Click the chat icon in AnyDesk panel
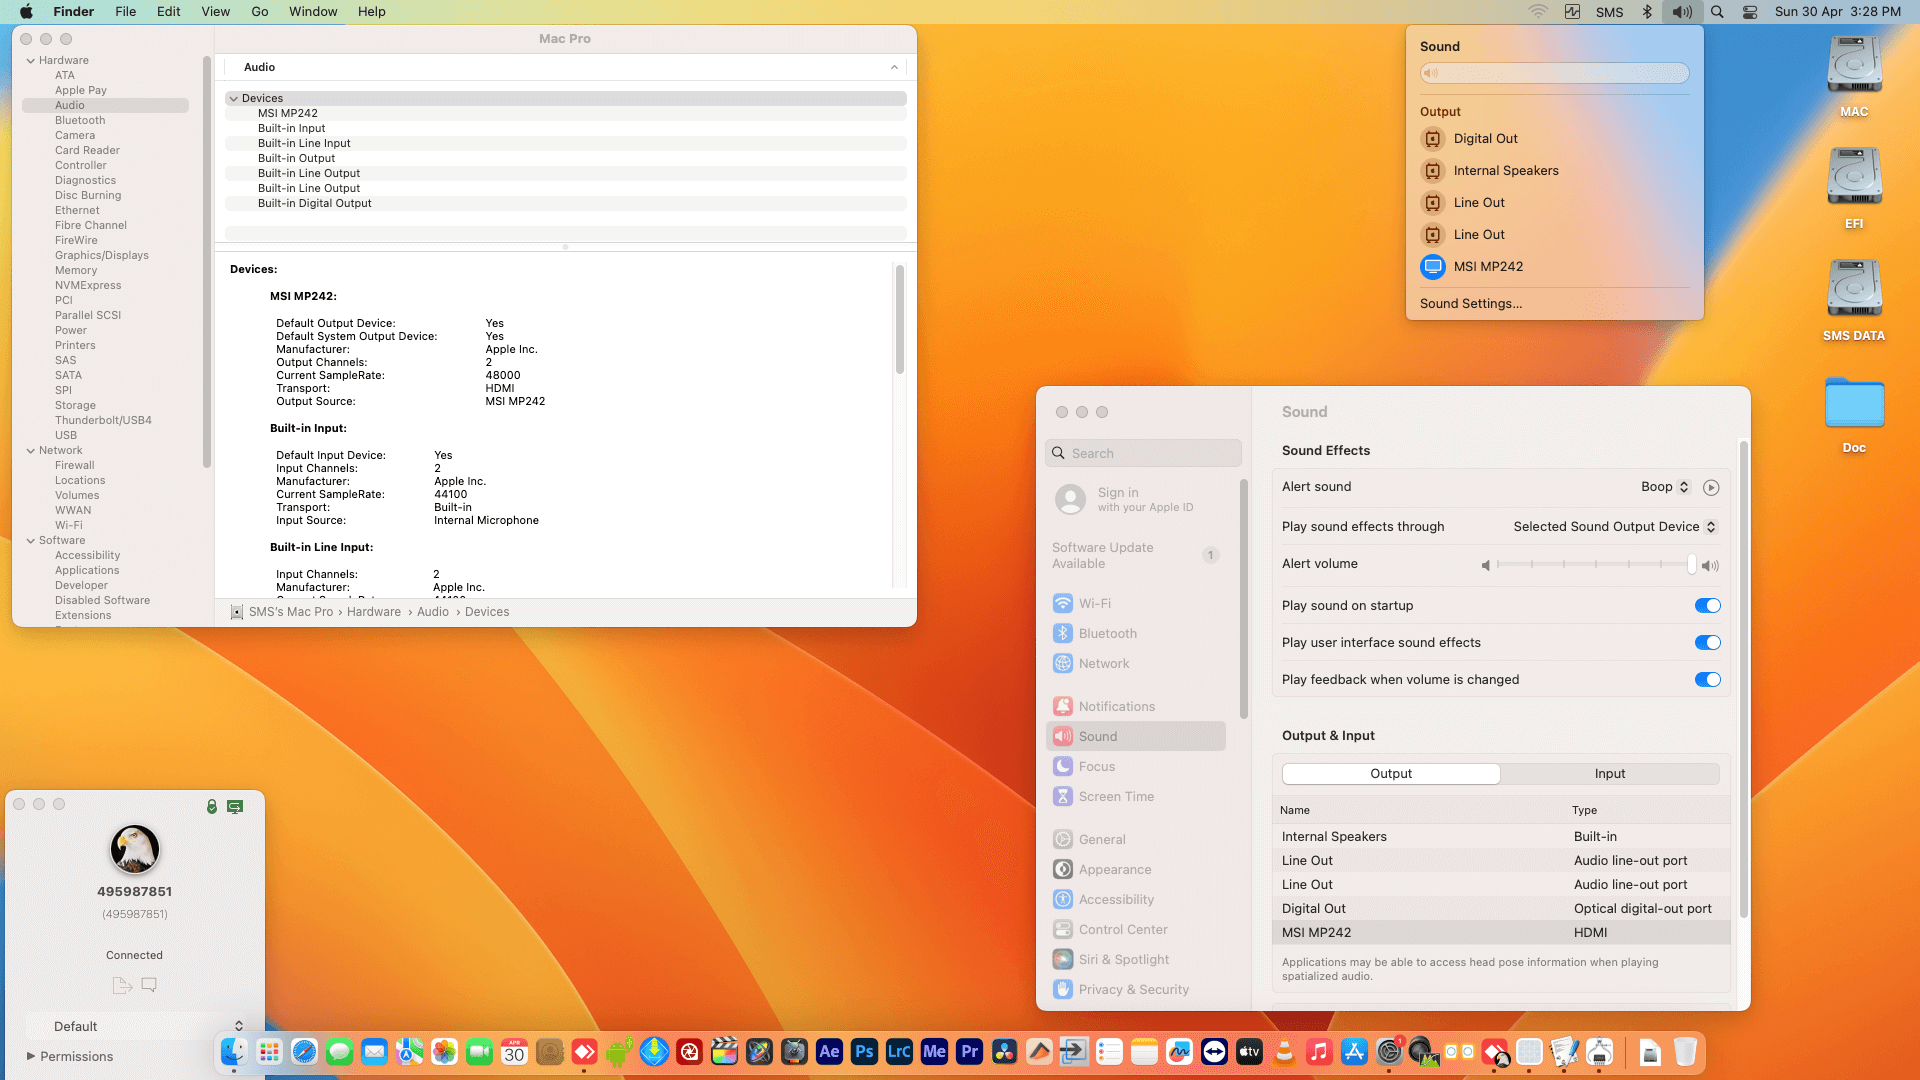Viewport: 1920px width, 1080px height. pos(149,985)
